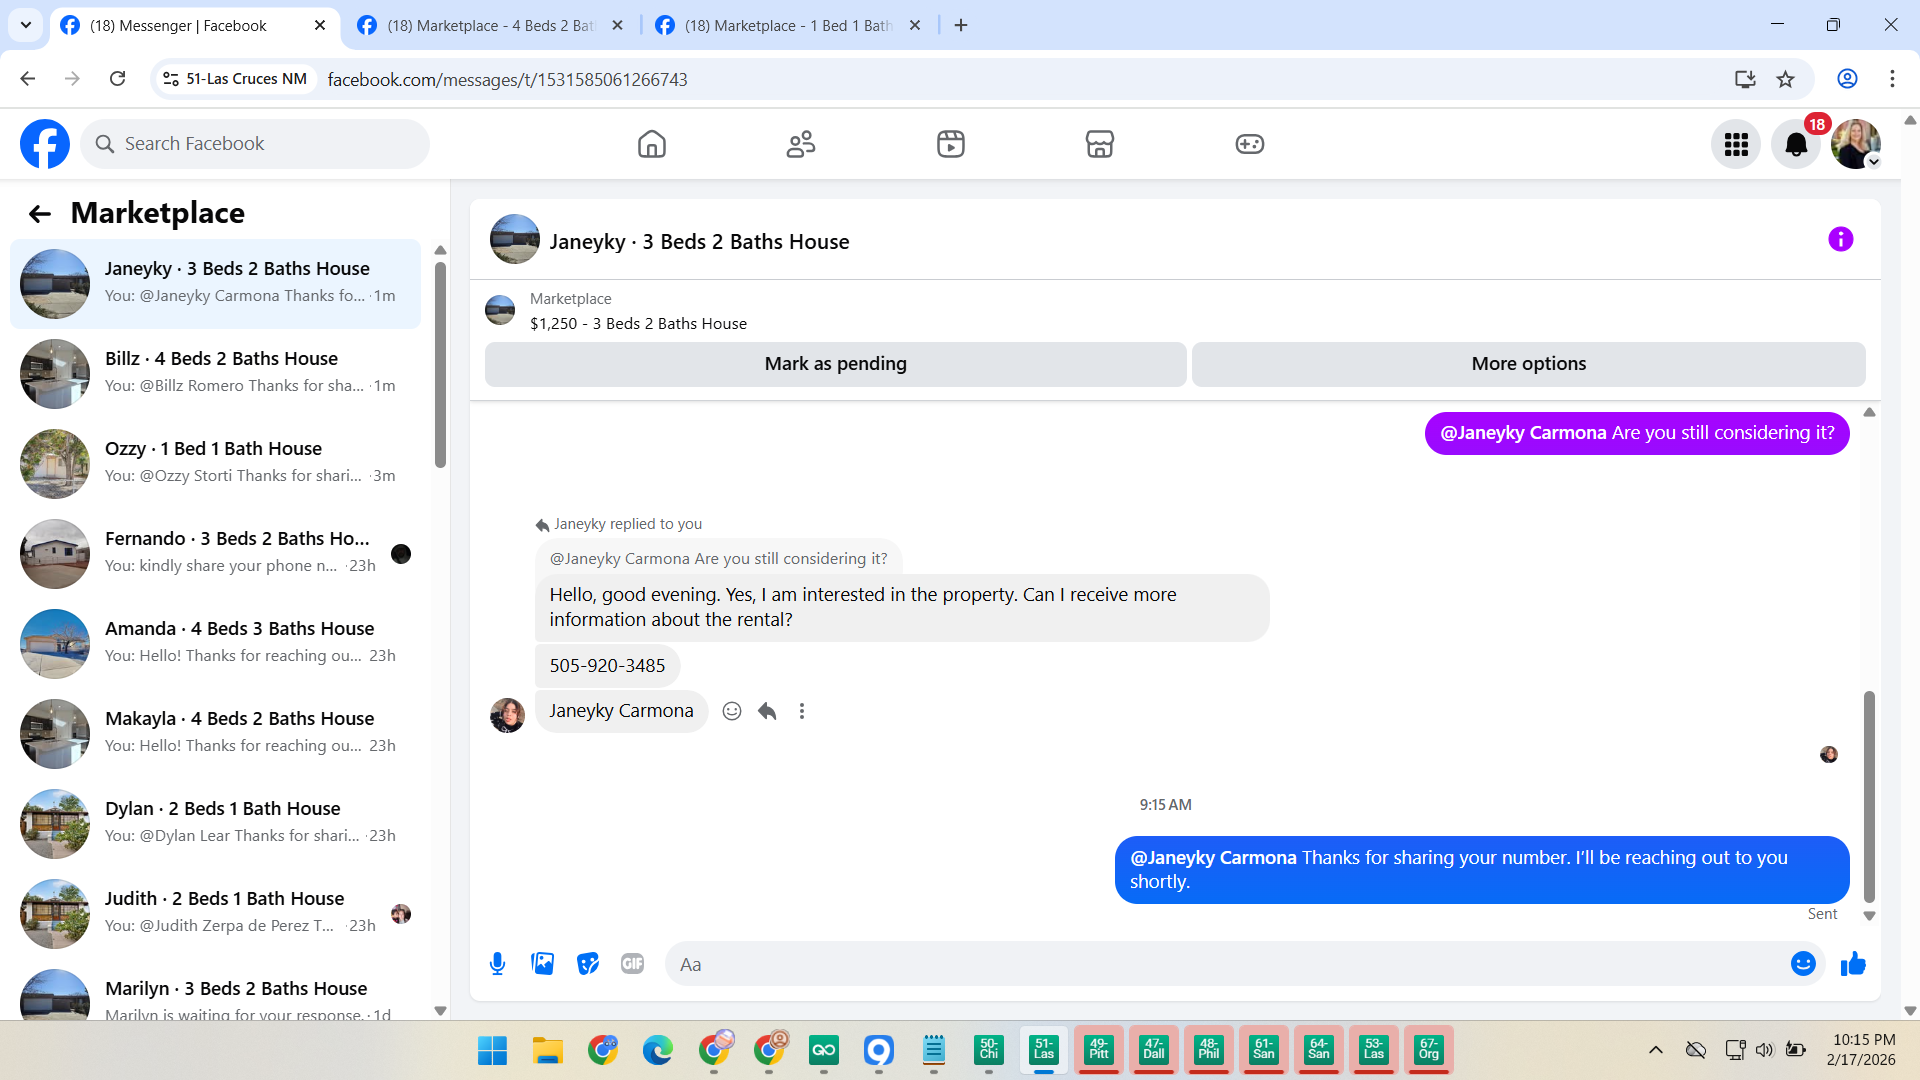The width and height of the screenshot is (1920, 1080).
Task: React to Janeyky's message with emoji
Action: coord(732,711)
